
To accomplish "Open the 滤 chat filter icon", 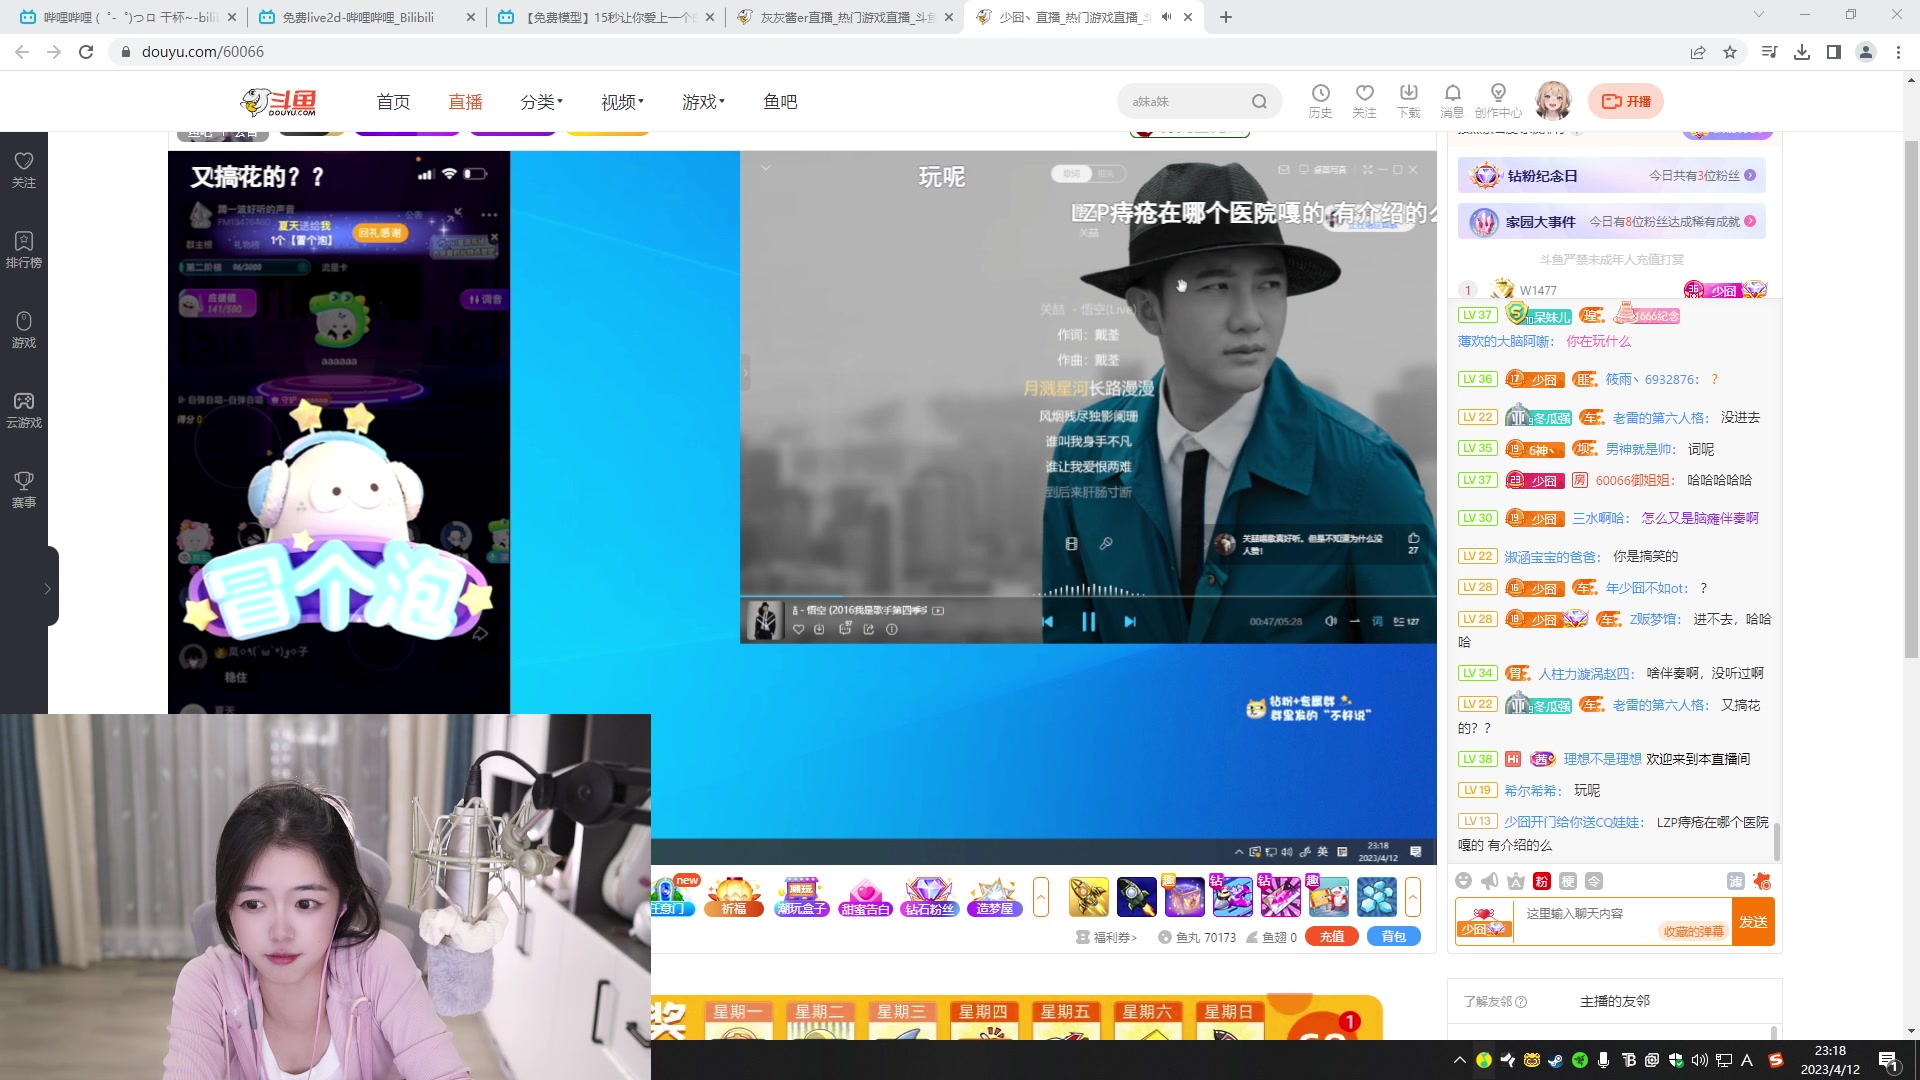I will pos(1736,881).
